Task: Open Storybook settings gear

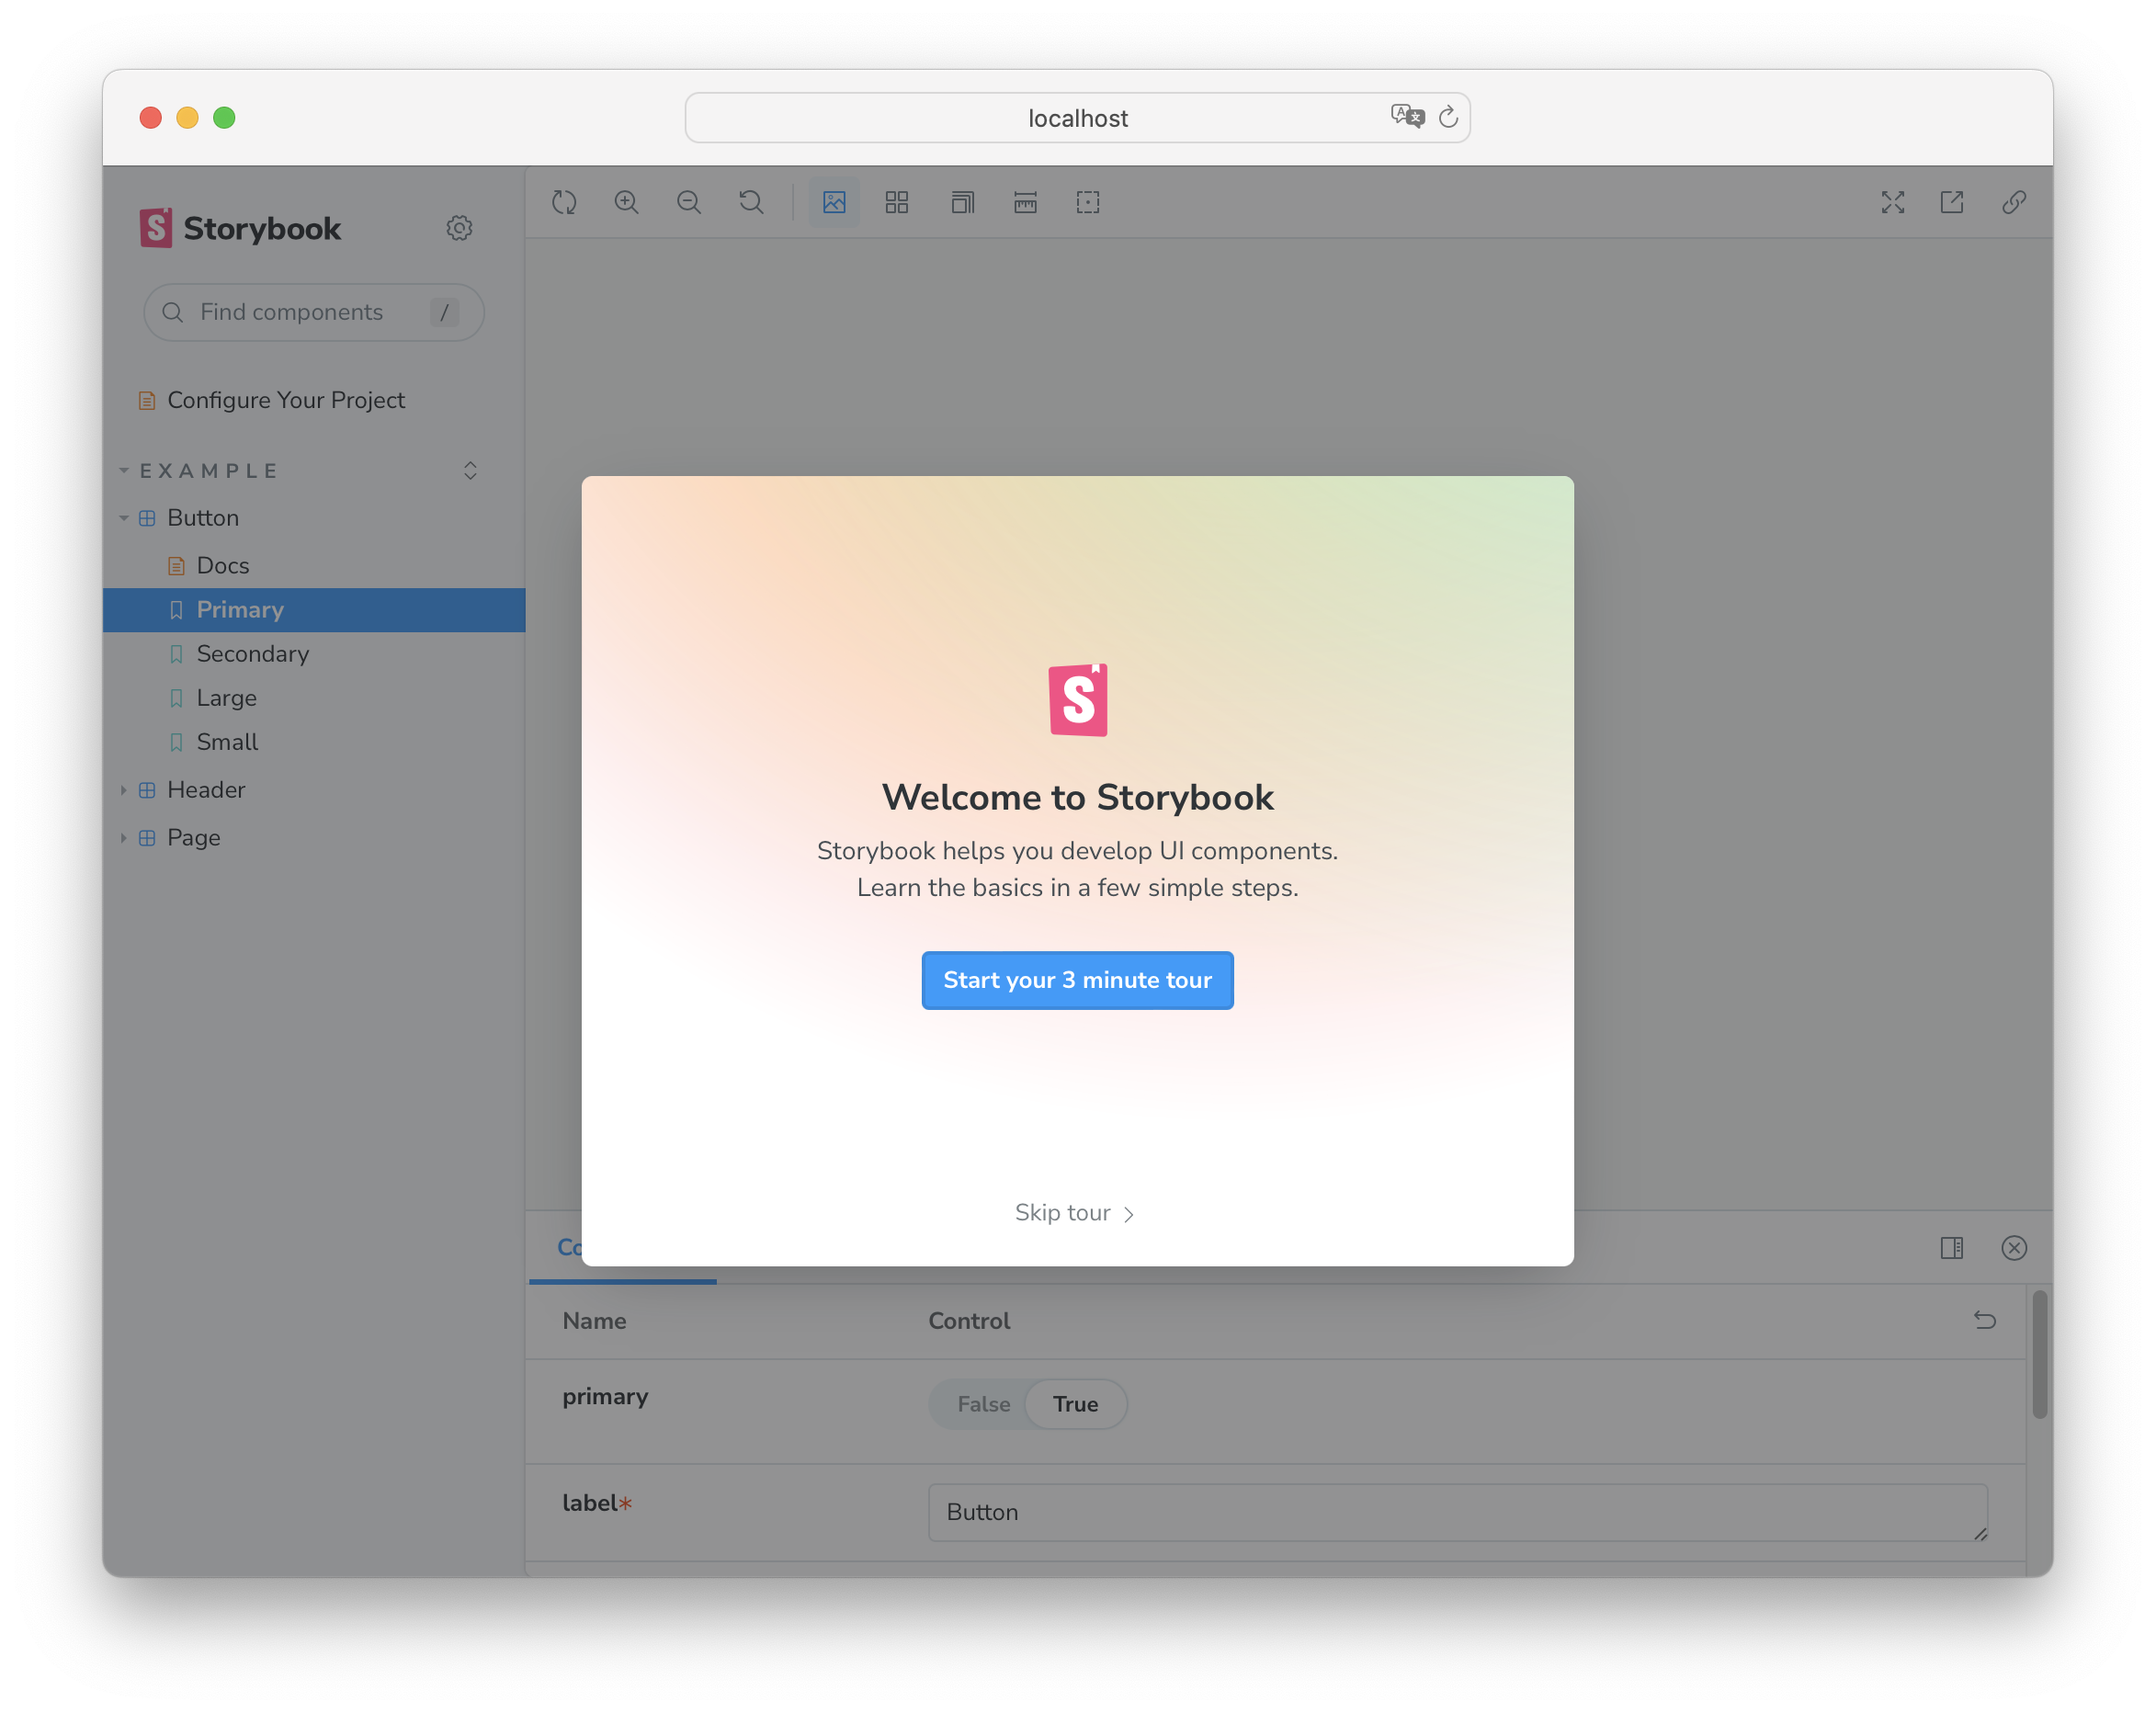Action: coord(459,228)
